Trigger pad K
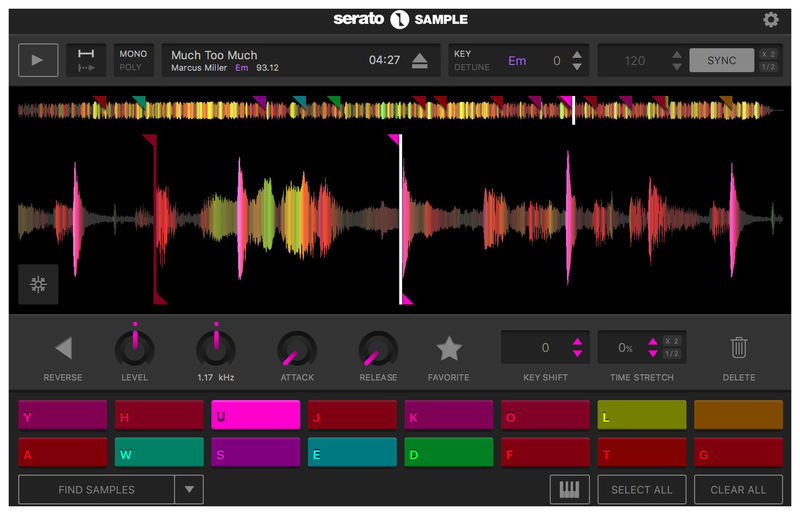The height and width of the screenshot is (515, 800). [449, 415]
